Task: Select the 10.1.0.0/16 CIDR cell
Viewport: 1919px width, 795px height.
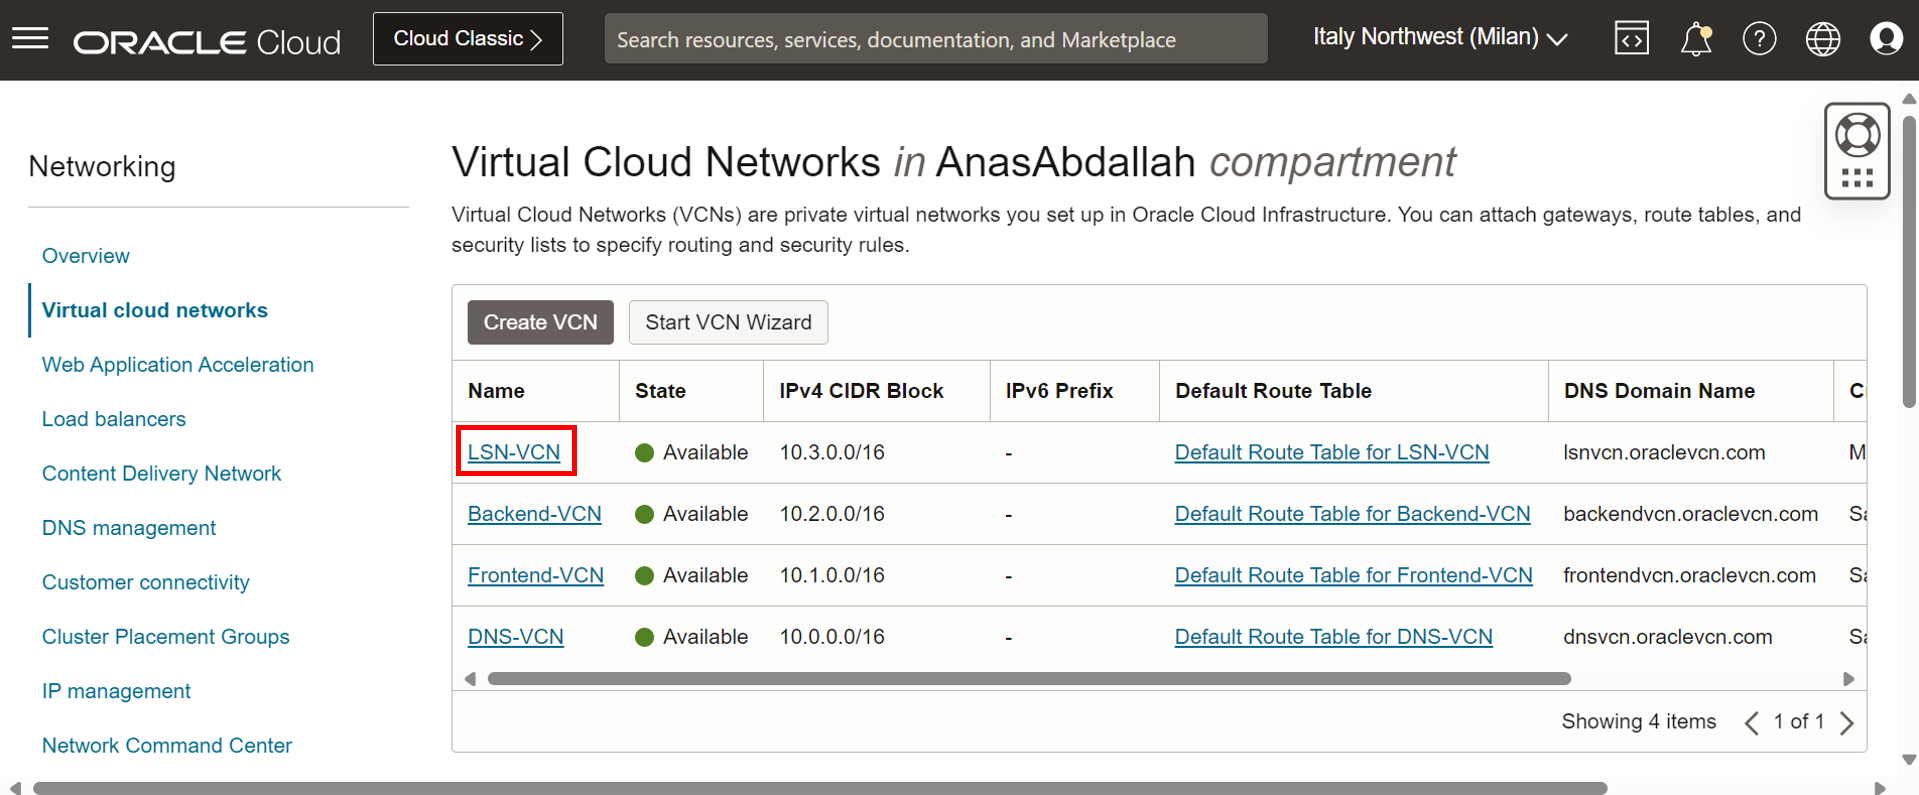Action: pos(832,575)
